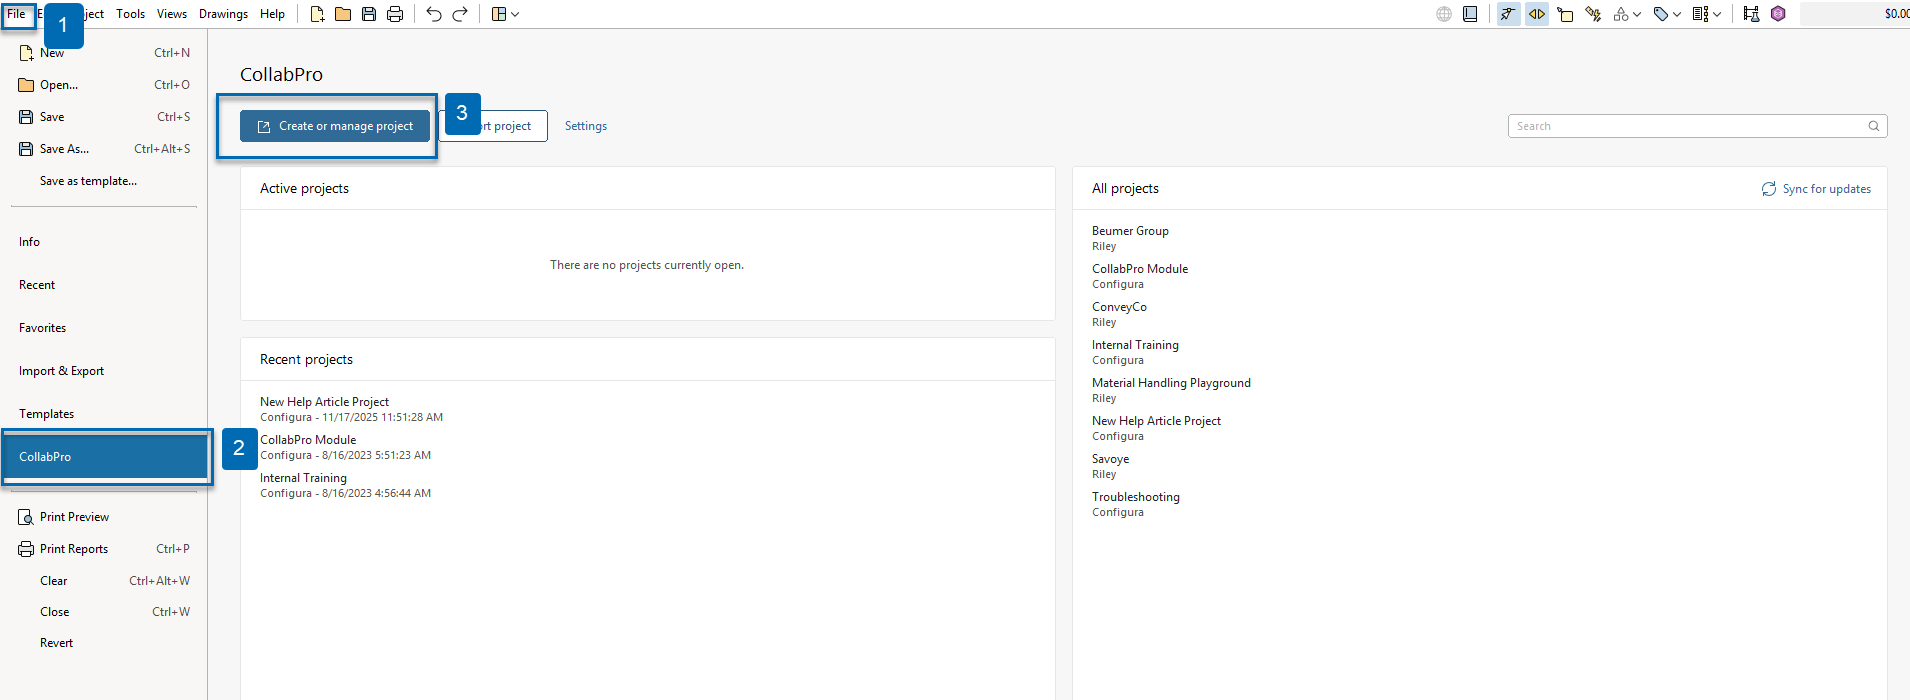1910x700 pixels.
Task: Click the ruler with lightning bolts icon
Action: [1593, 14]
